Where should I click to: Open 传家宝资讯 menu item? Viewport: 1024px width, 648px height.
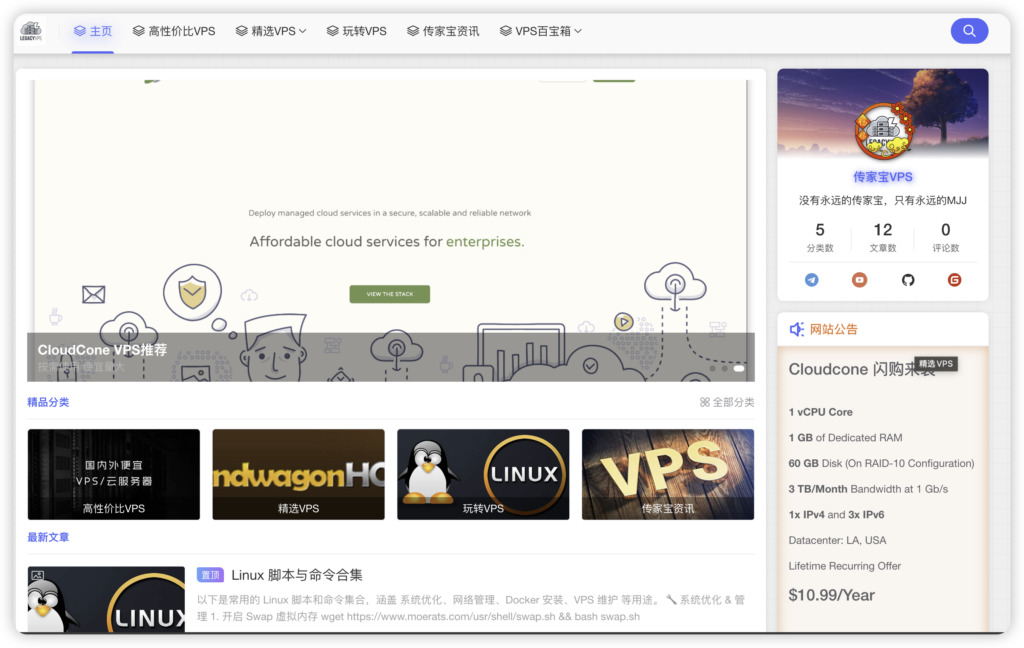[443, 31]
